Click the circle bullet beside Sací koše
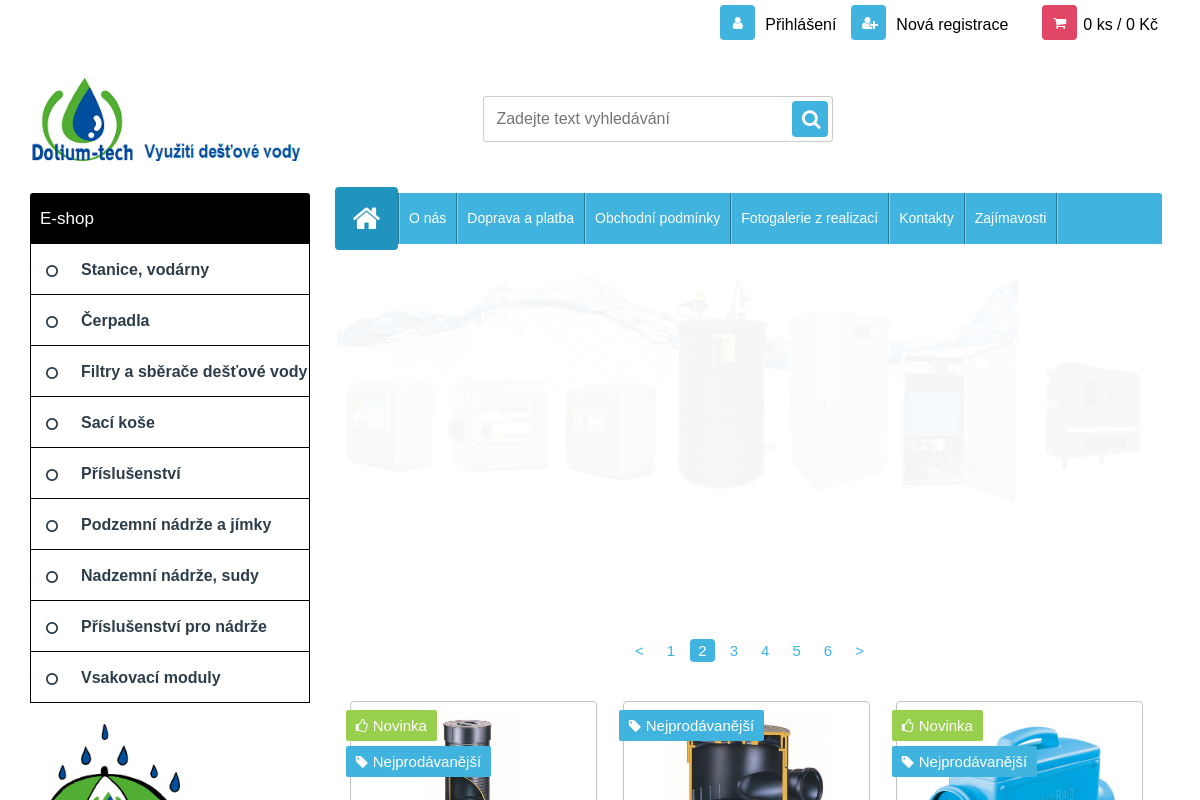Screen dimensions: 1200x800 [x=52, y=424]
